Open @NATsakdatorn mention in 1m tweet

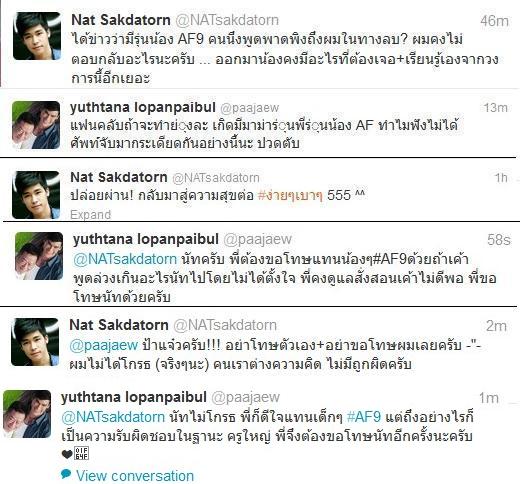[113, 417]
